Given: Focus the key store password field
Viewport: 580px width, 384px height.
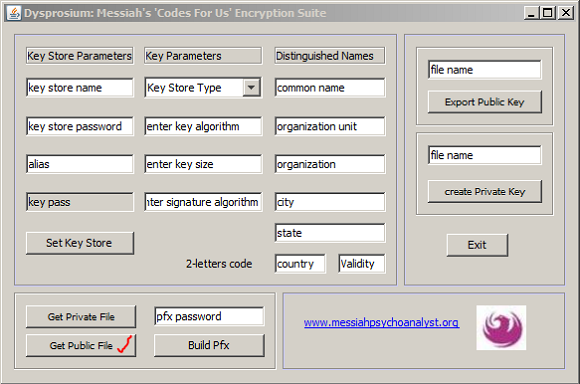Looking at the screenshot, I should [80, 127].
